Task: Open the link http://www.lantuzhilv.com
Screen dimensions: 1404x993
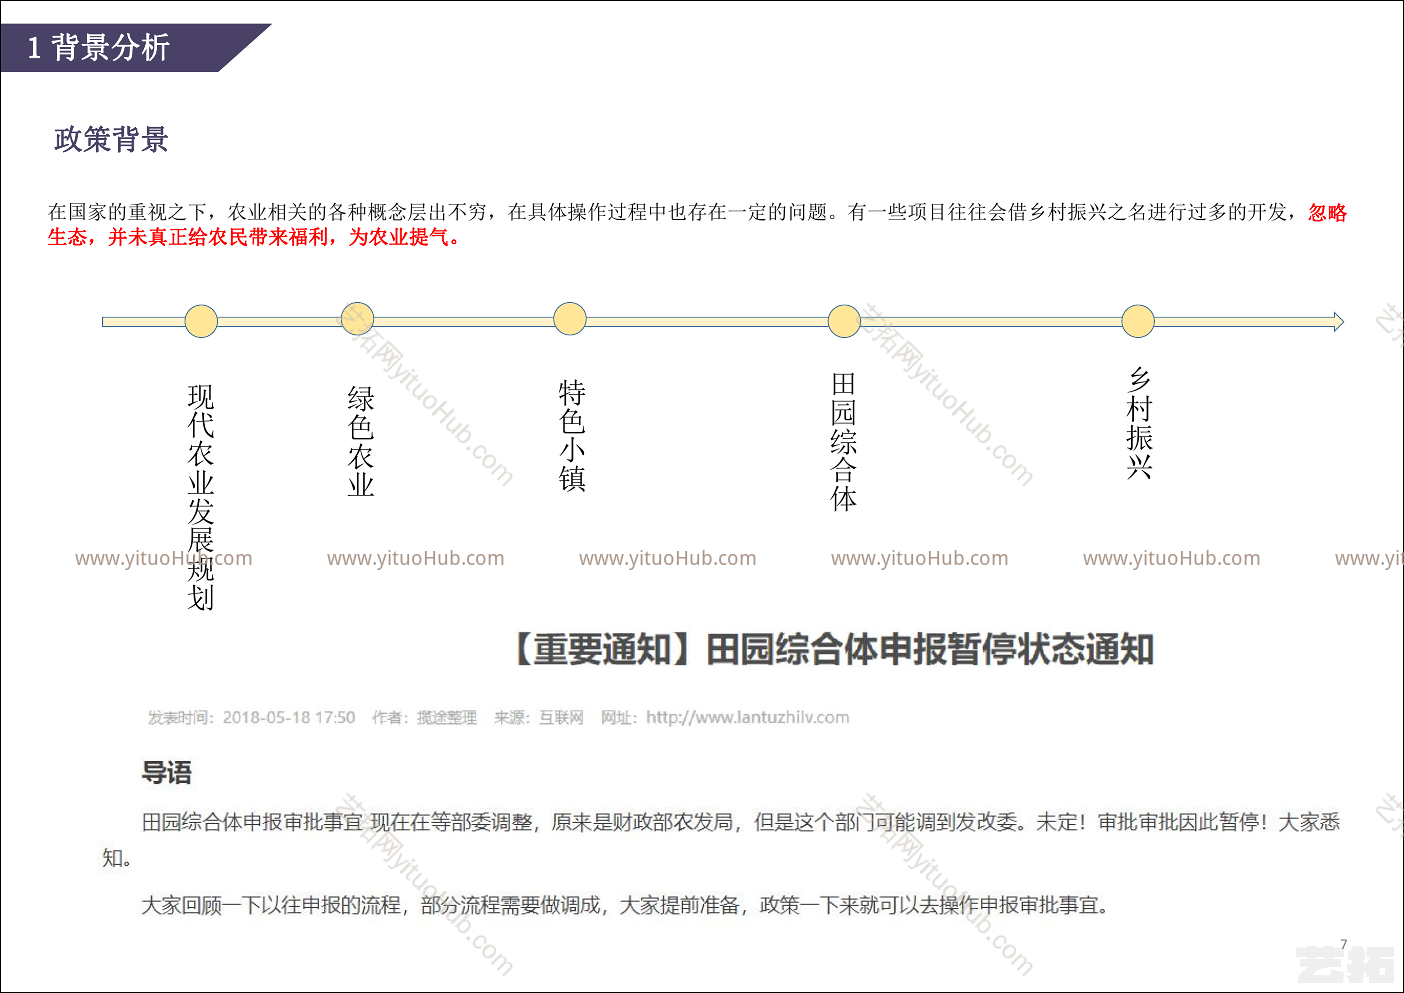Action: (x=747, y=717)
